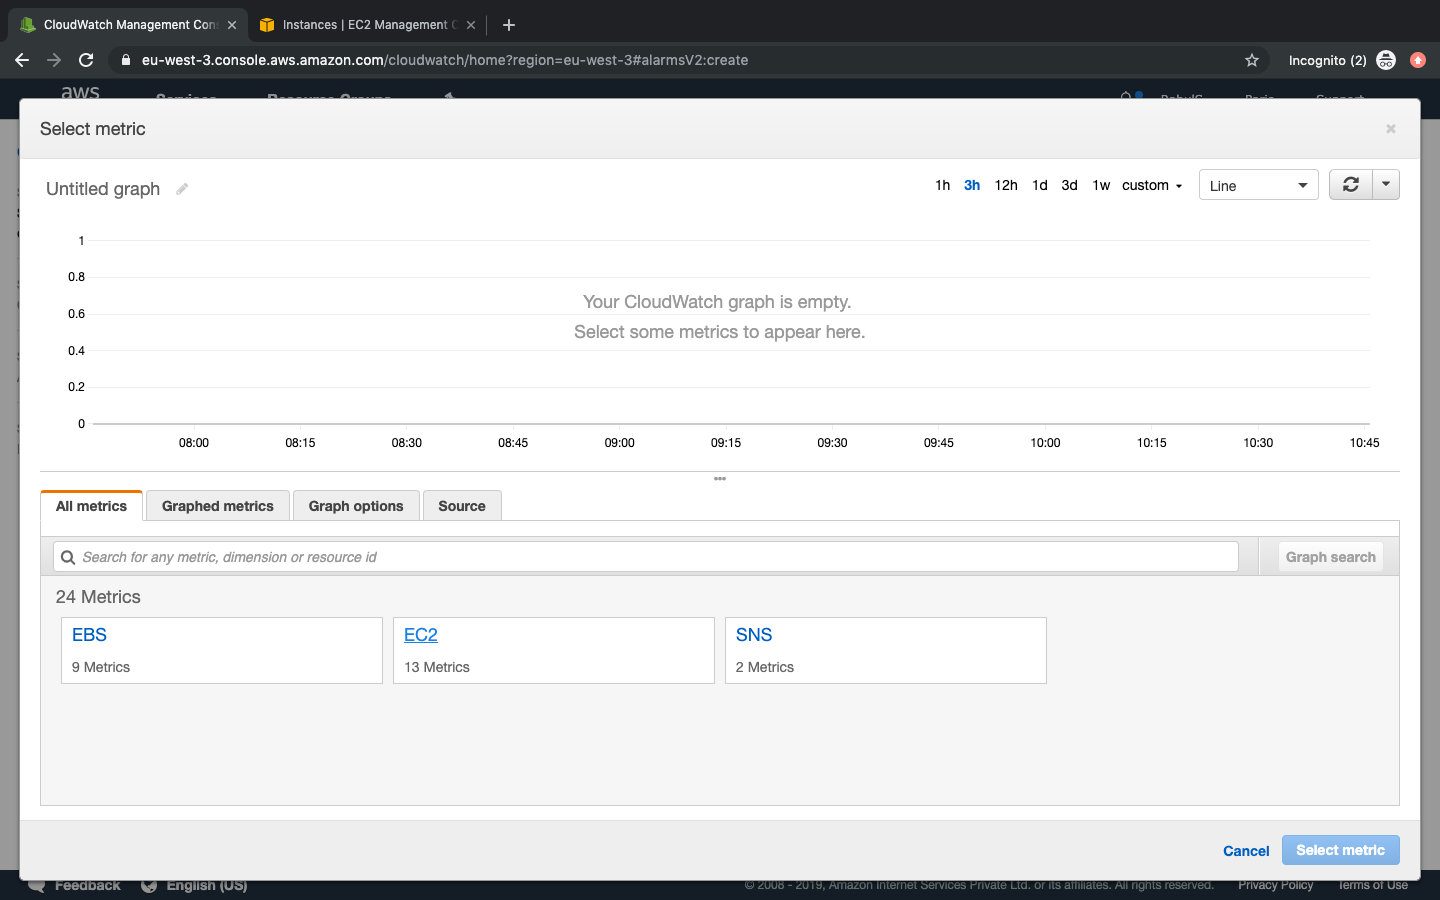
Task: Open the EC2 metrics group
Action: [420, 634]
